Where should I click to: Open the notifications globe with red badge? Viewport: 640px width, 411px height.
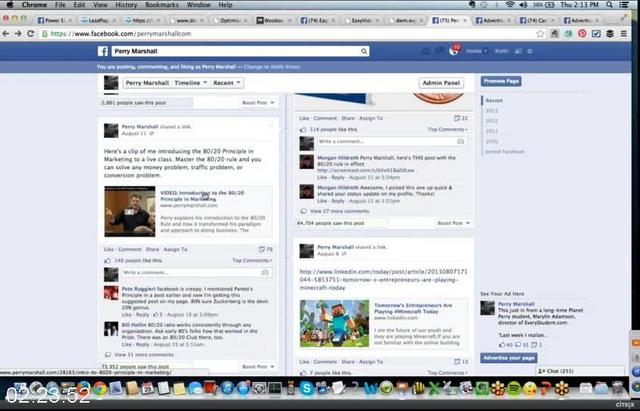point(454,51)
